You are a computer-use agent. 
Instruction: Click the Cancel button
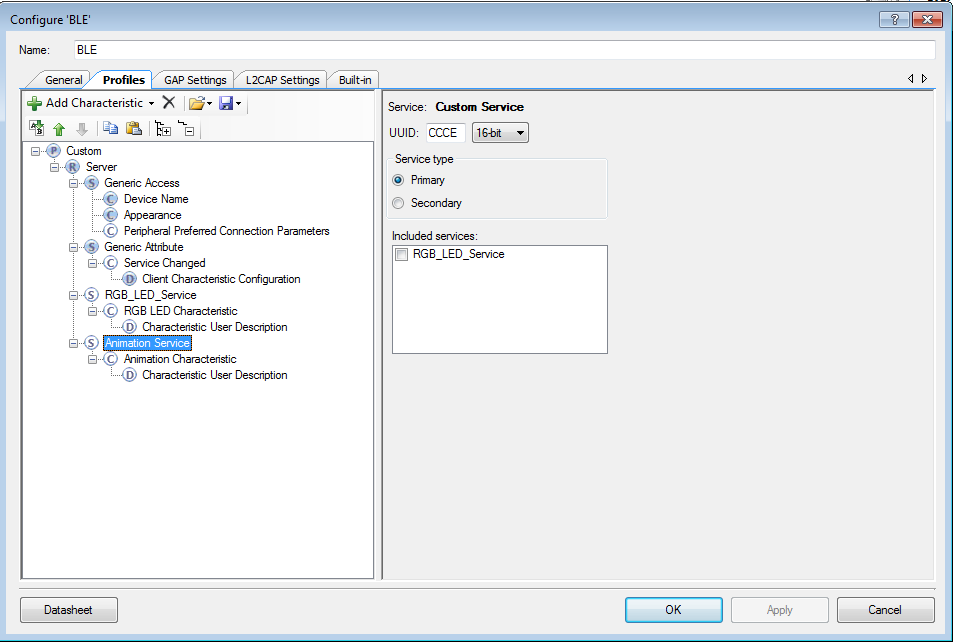(x=886, y=610)
